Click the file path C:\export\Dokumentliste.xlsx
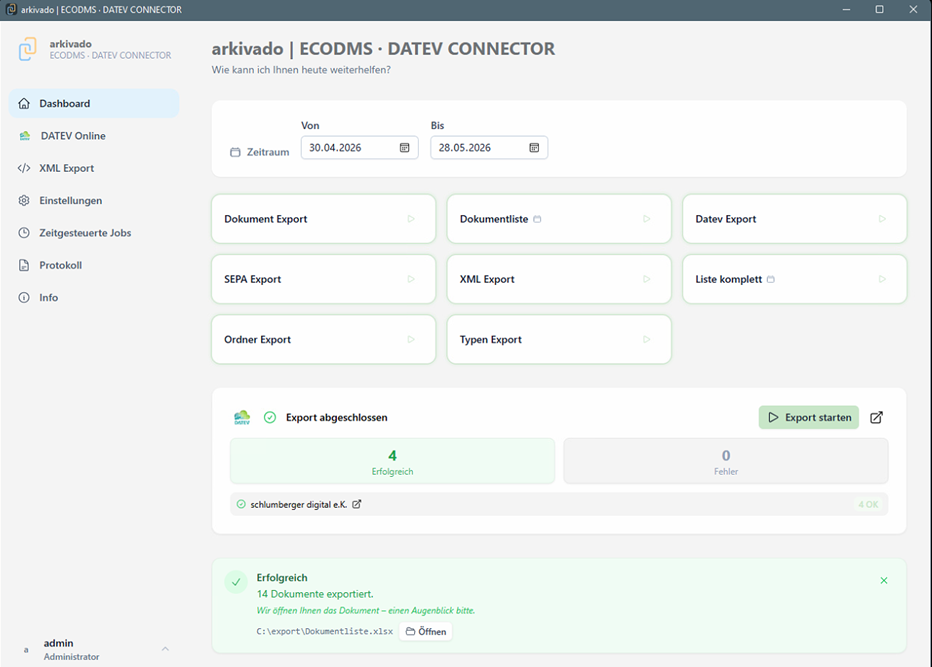 (x=325, y=631)
